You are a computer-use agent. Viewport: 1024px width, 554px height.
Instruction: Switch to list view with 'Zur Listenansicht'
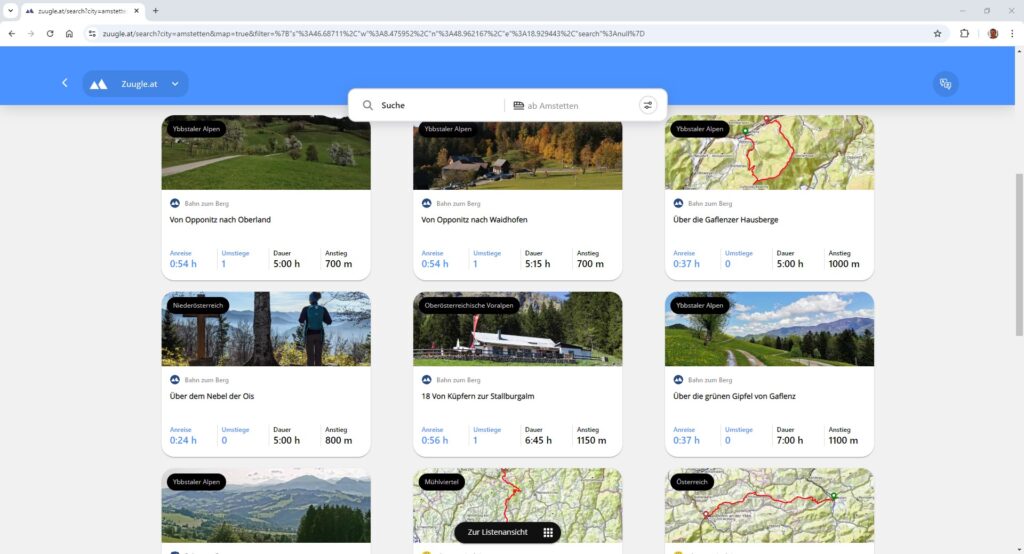tap(507, 532)
